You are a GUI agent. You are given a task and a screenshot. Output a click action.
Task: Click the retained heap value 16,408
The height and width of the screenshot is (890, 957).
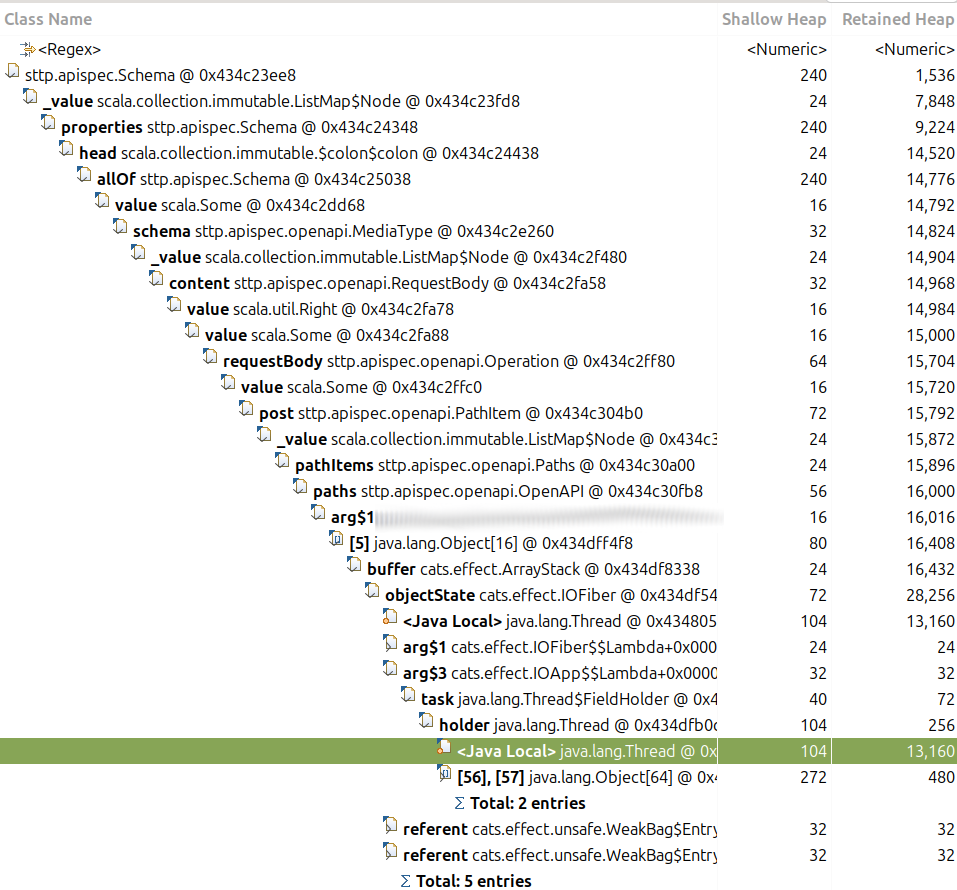[x=930, y=543]
